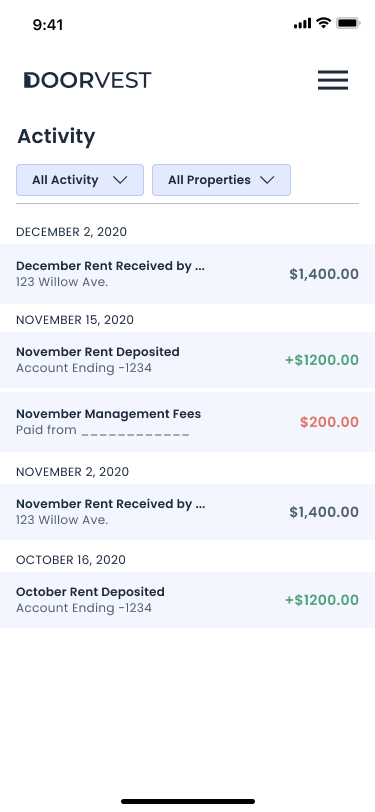Tap the 9:41 status bar clock
The height and width of the screenshot is (812, 375).
(48, 24)
